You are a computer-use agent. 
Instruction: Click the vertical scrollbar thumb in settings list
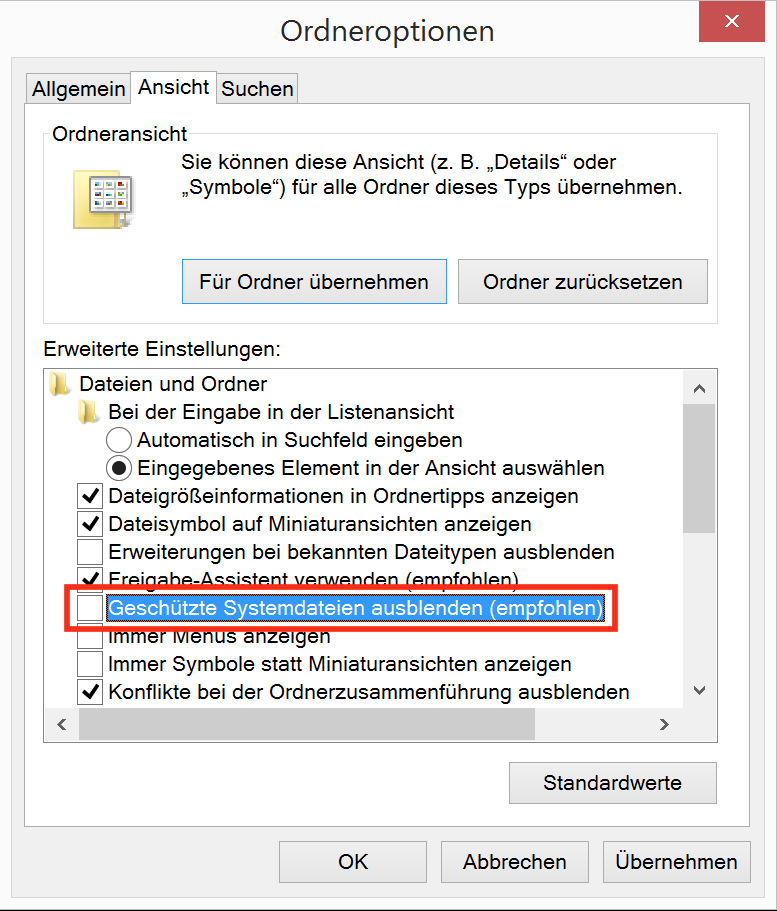click(699, 470)
